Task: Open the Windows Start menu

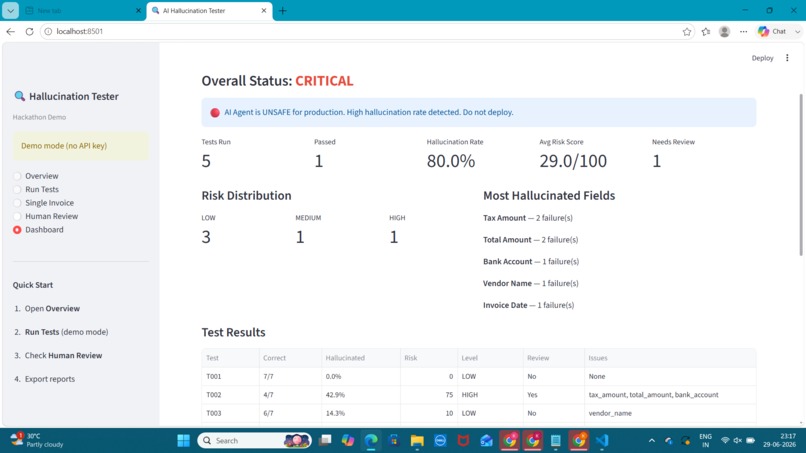Action: (x=183, y=441)
